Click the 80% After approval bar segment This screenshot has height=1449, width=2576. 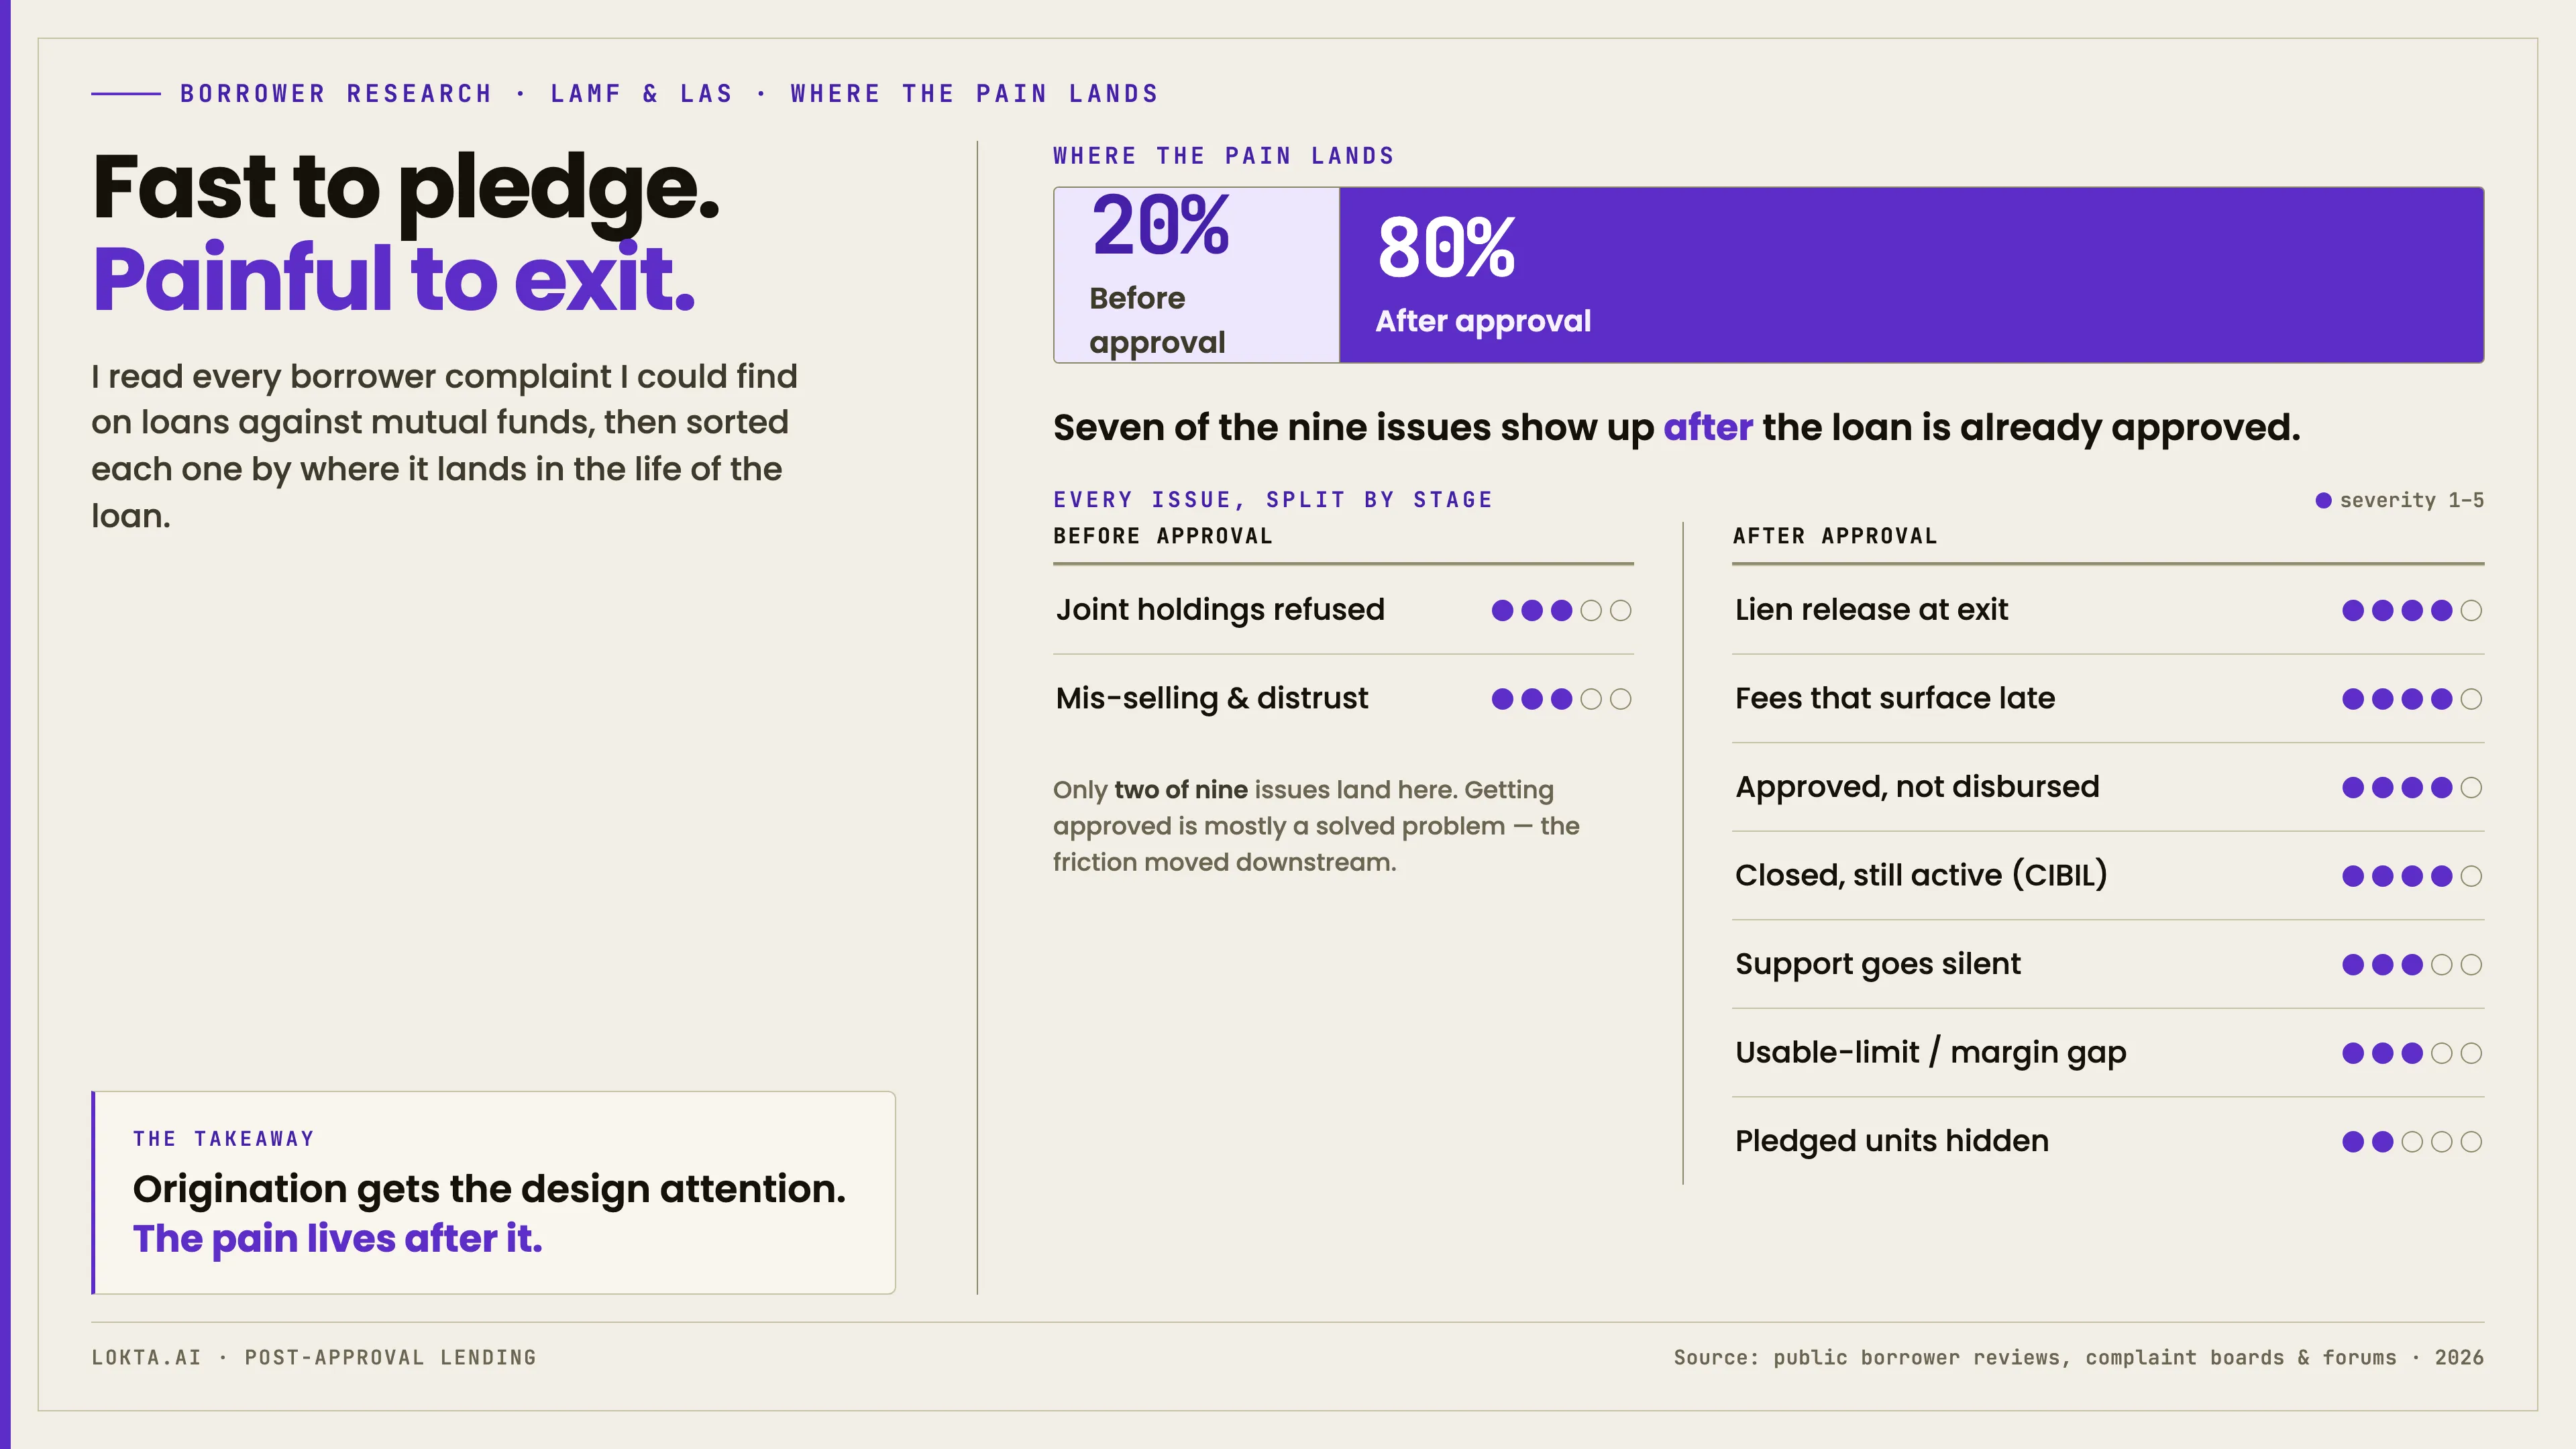(1911, 275)
